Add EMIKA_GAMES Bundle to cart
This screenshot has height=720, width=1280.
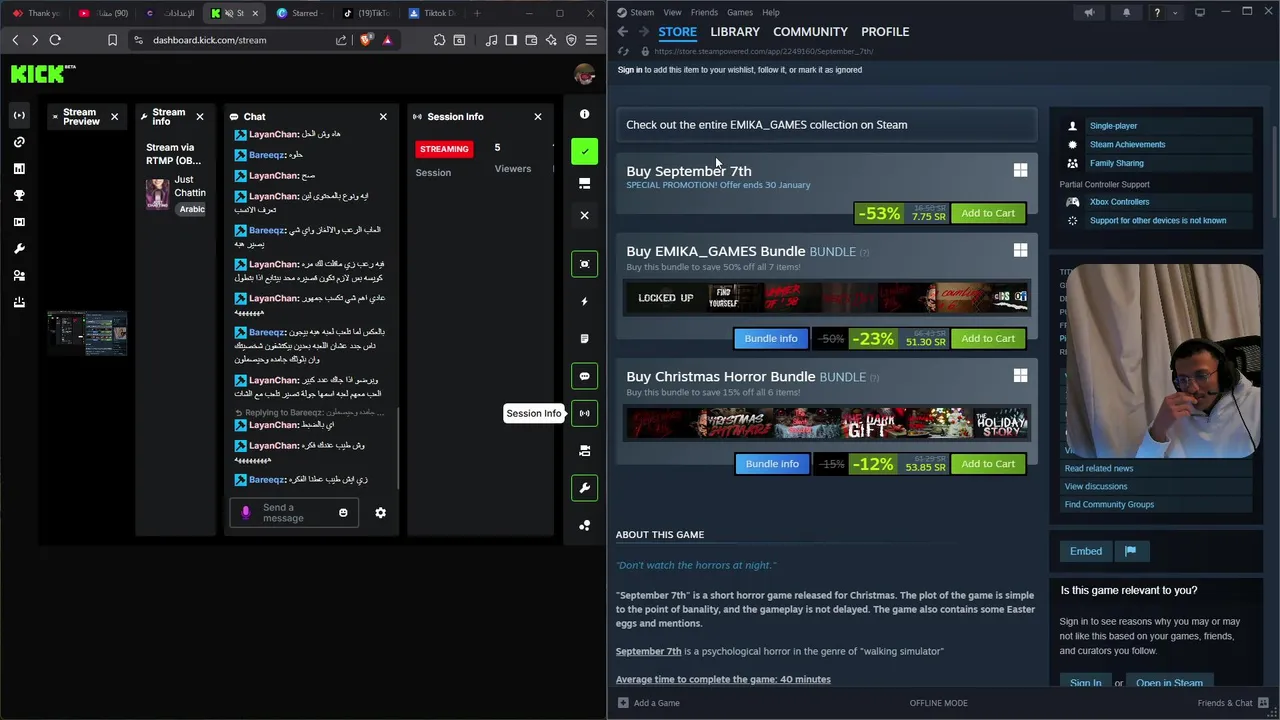click(x=988, y=338)
